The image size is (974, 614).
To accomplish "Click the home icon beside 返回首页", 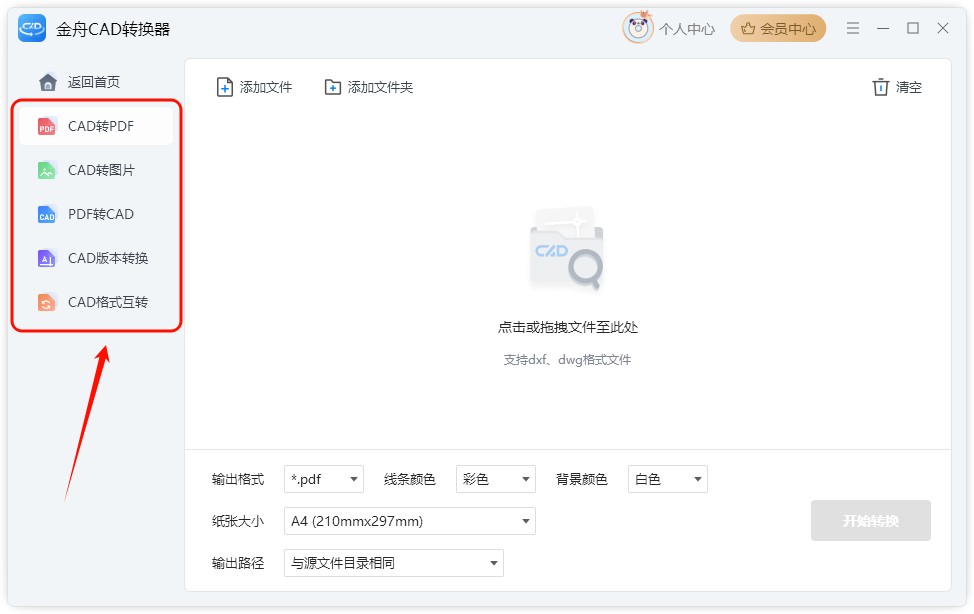I will pos(47,82).
